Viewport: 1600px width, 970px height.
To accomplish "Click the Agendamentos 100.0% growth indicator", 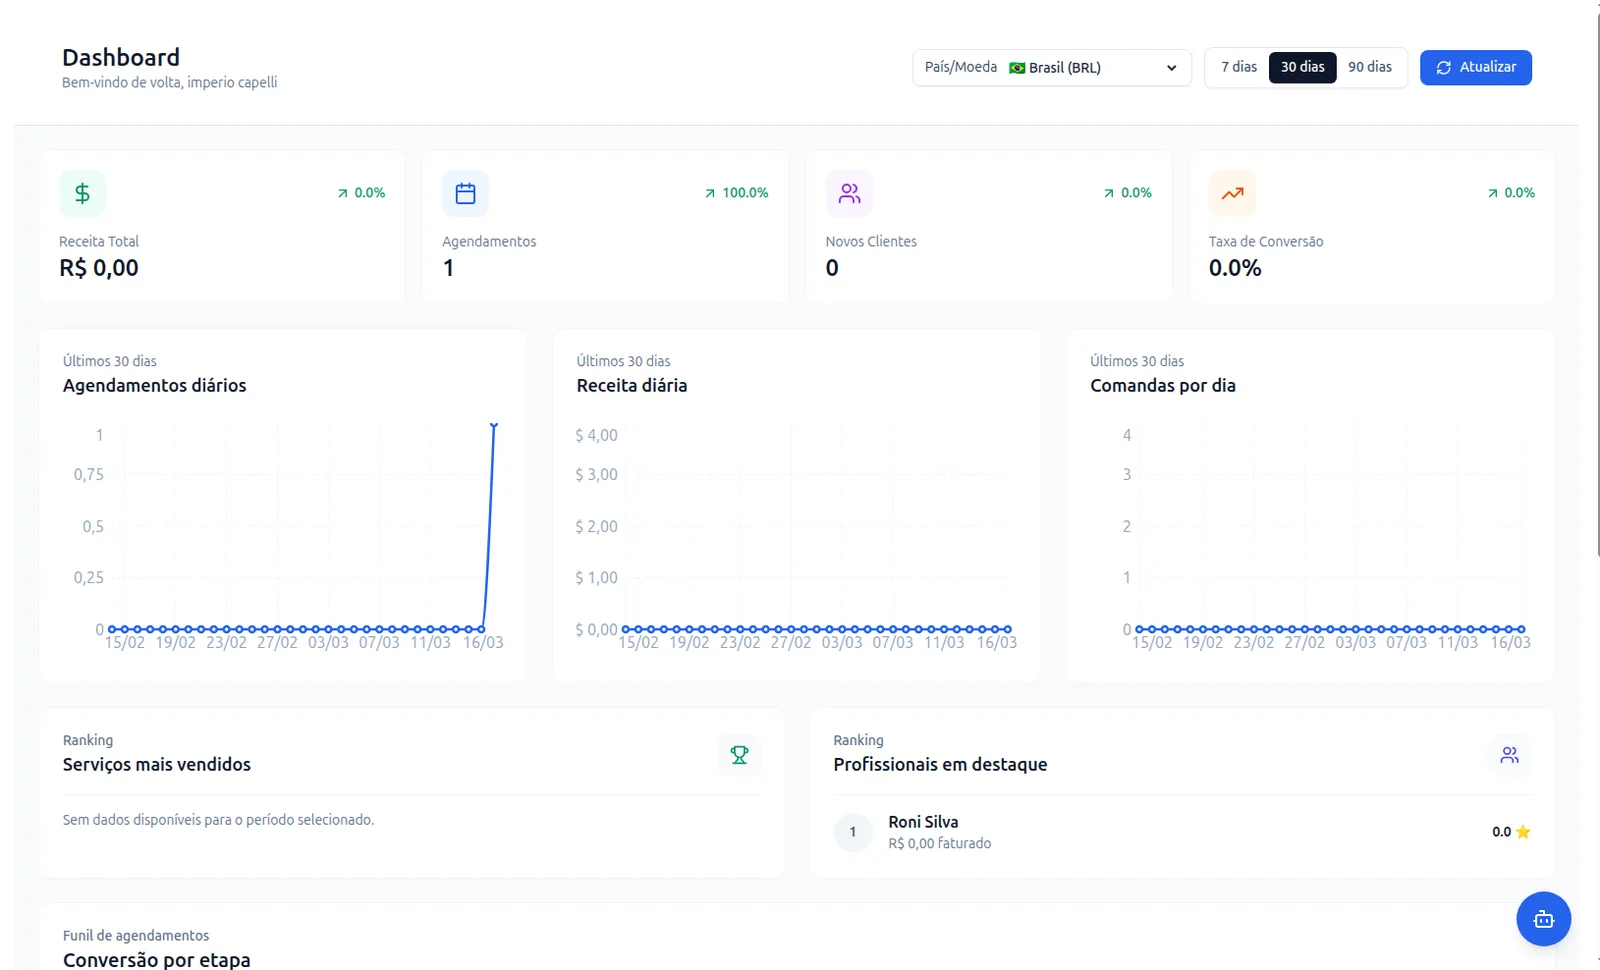I will tap(736, 193).
